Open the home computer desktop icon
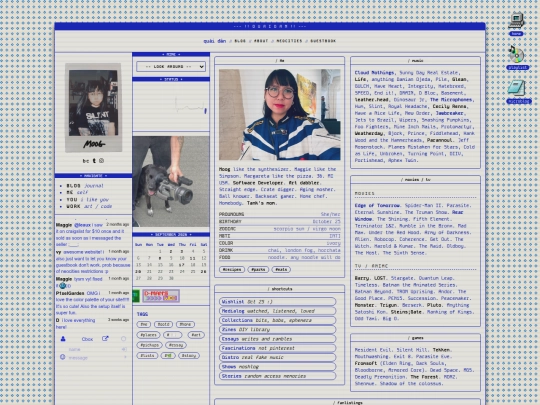Image resolution: width=540 pixels, height=405 pixels. pyautogui.click(x=516, y=21)
